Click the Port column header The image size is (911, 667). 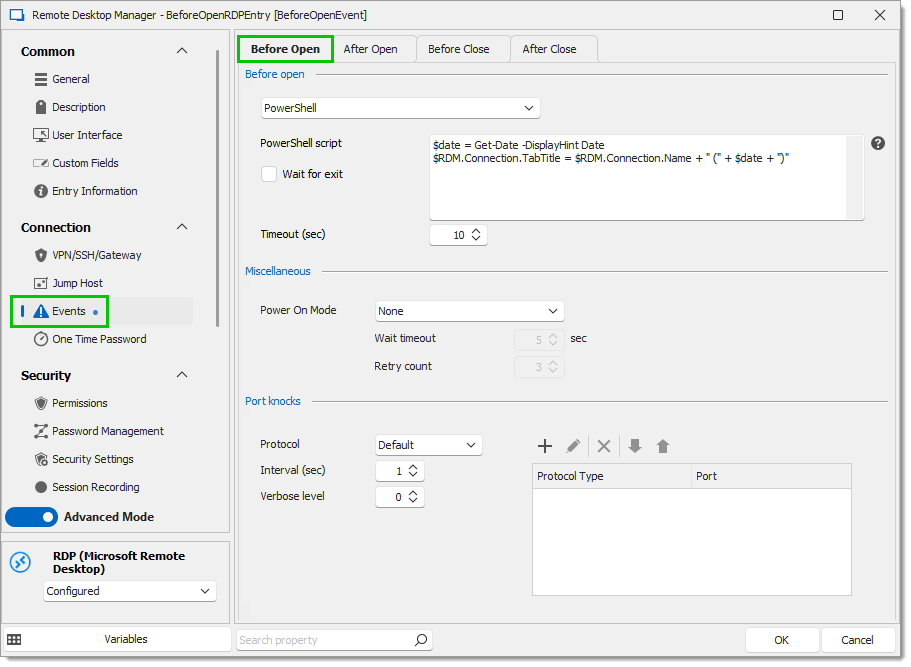(771, 476)
